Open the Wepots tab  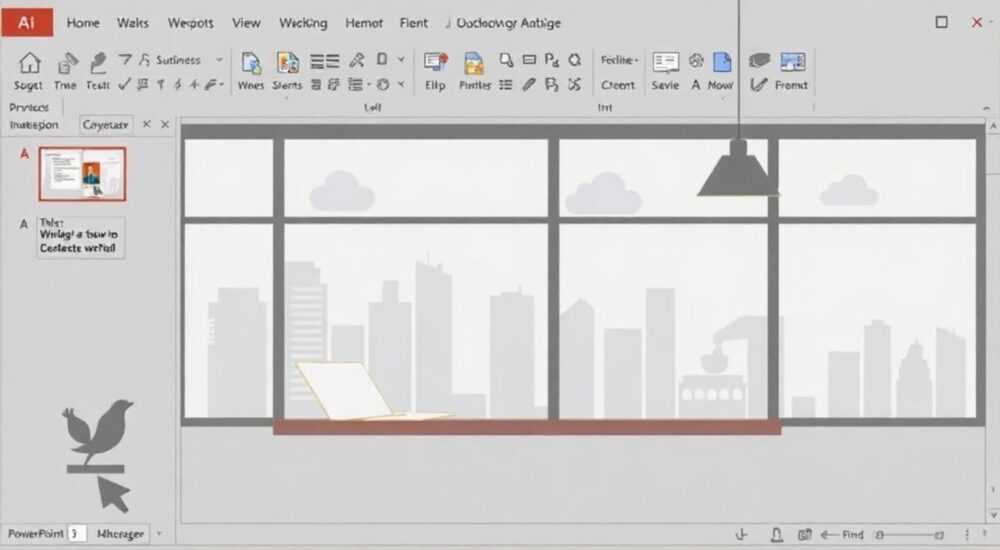[191, 23]
